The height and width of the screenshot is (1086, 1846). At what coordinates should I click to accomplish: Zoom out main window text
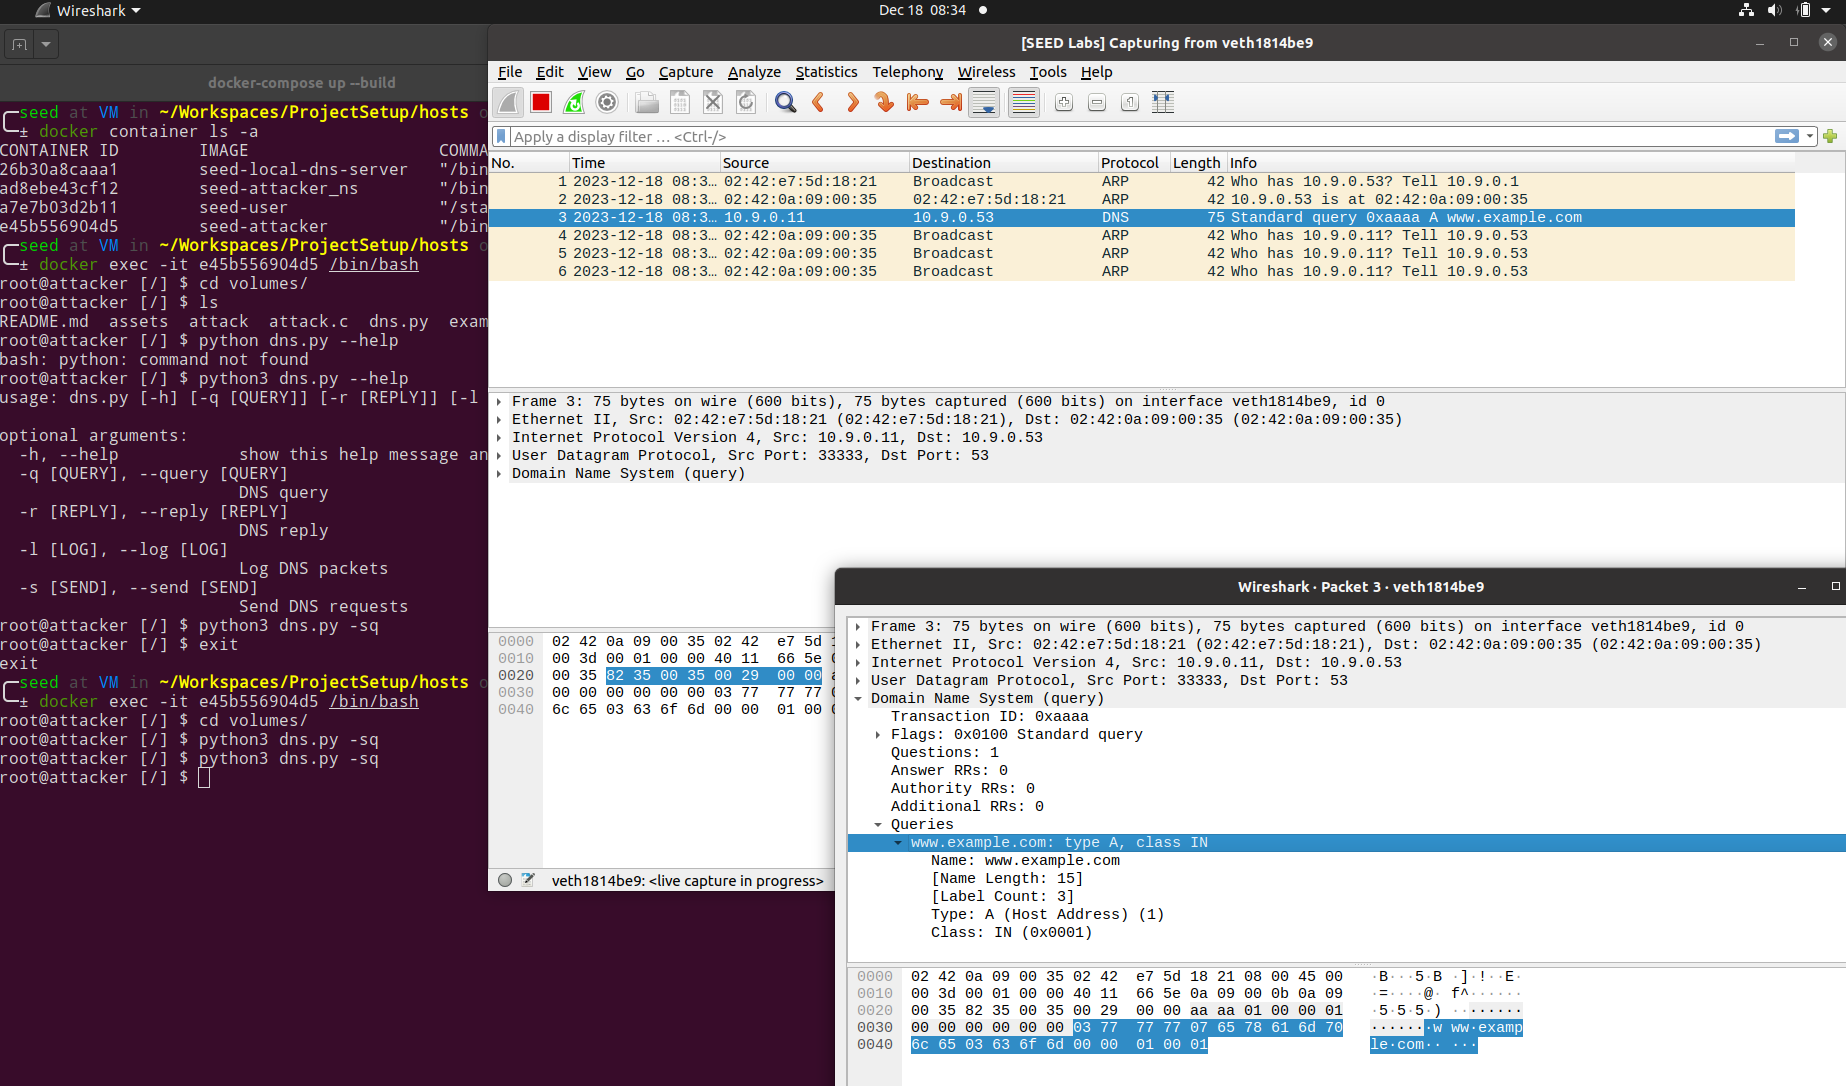(x=1097, y=102)
